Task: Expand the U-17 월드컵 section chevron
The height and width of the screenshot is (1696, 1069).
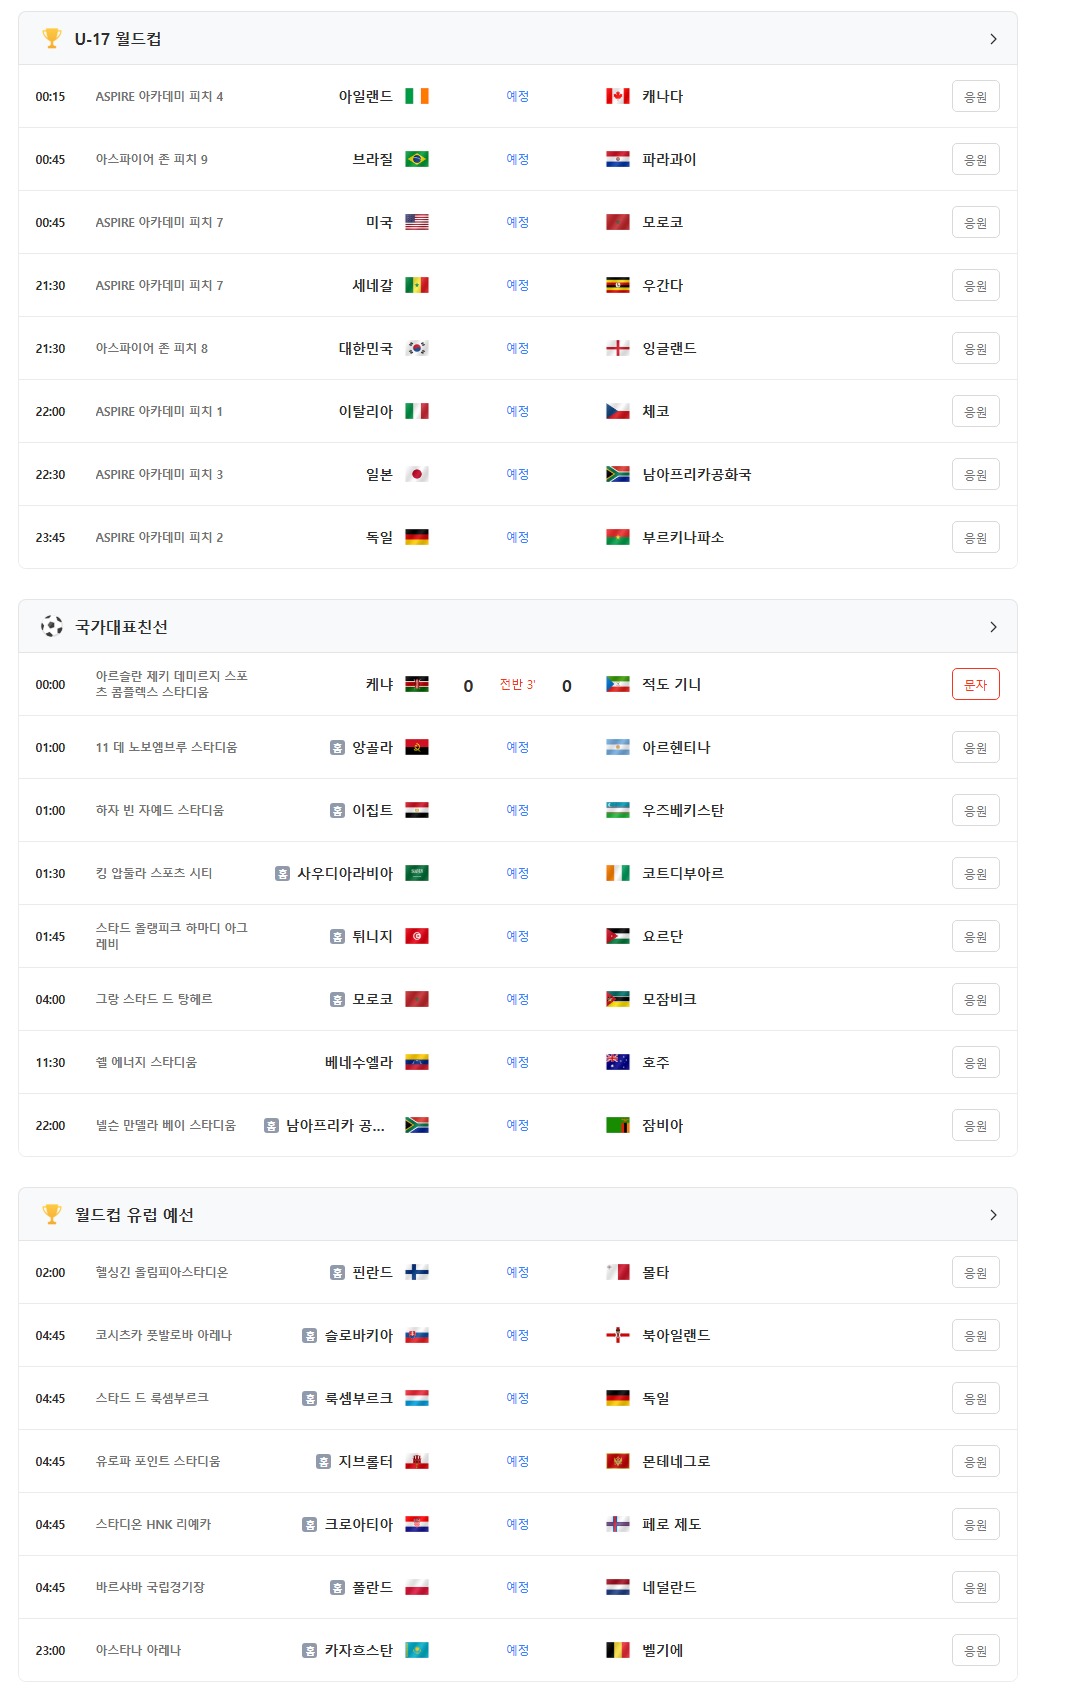Action: click(x=993, y=38)
